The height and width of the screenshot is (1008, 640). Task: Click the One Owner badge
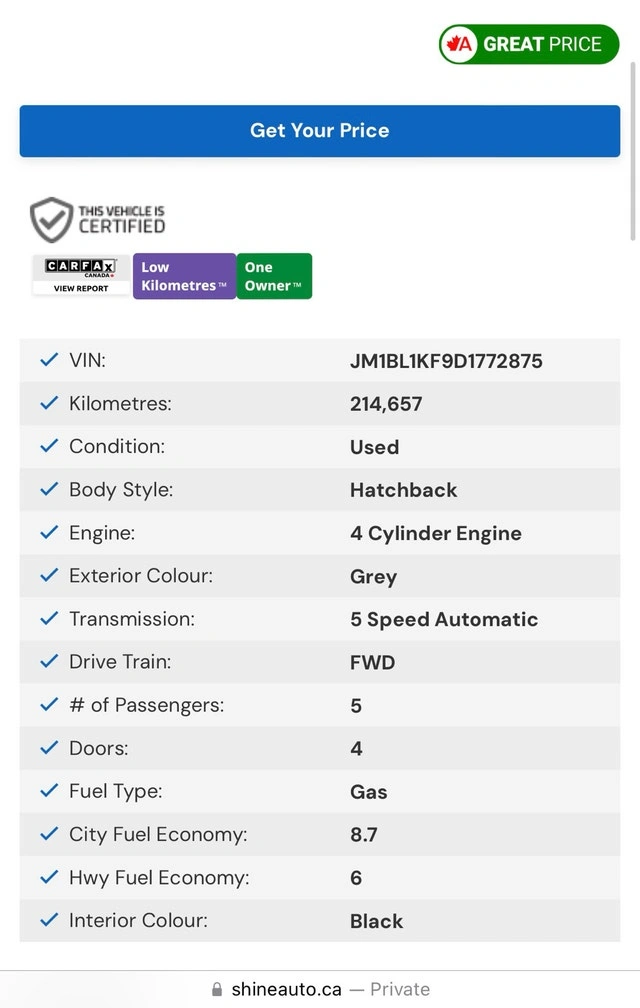pyautogui.click(x=274, y=276)
